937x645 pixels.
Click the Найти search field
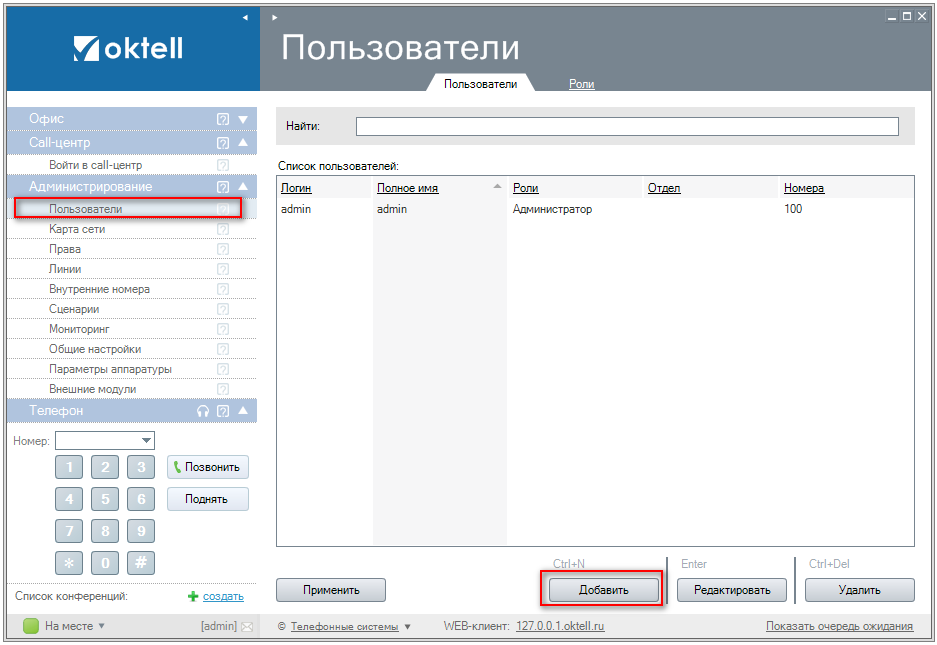click(626, 127)
